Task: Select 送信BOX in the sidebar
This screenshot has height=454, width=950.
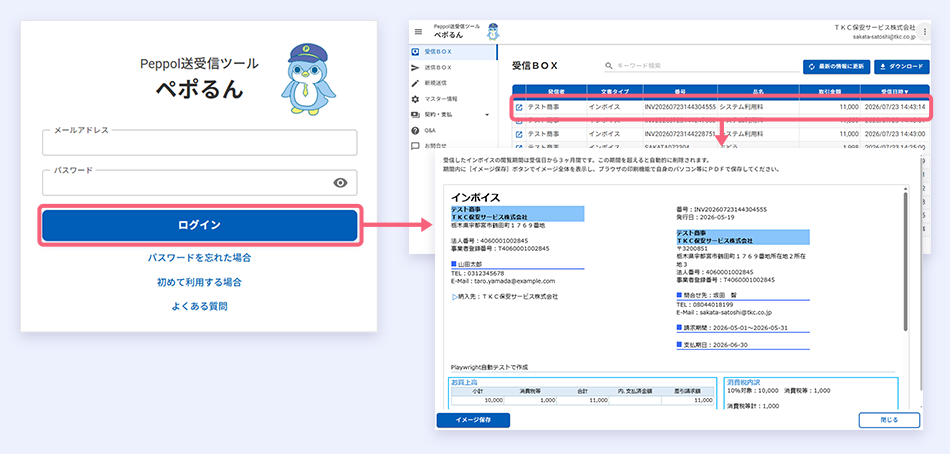Action: tap(453, 67)
